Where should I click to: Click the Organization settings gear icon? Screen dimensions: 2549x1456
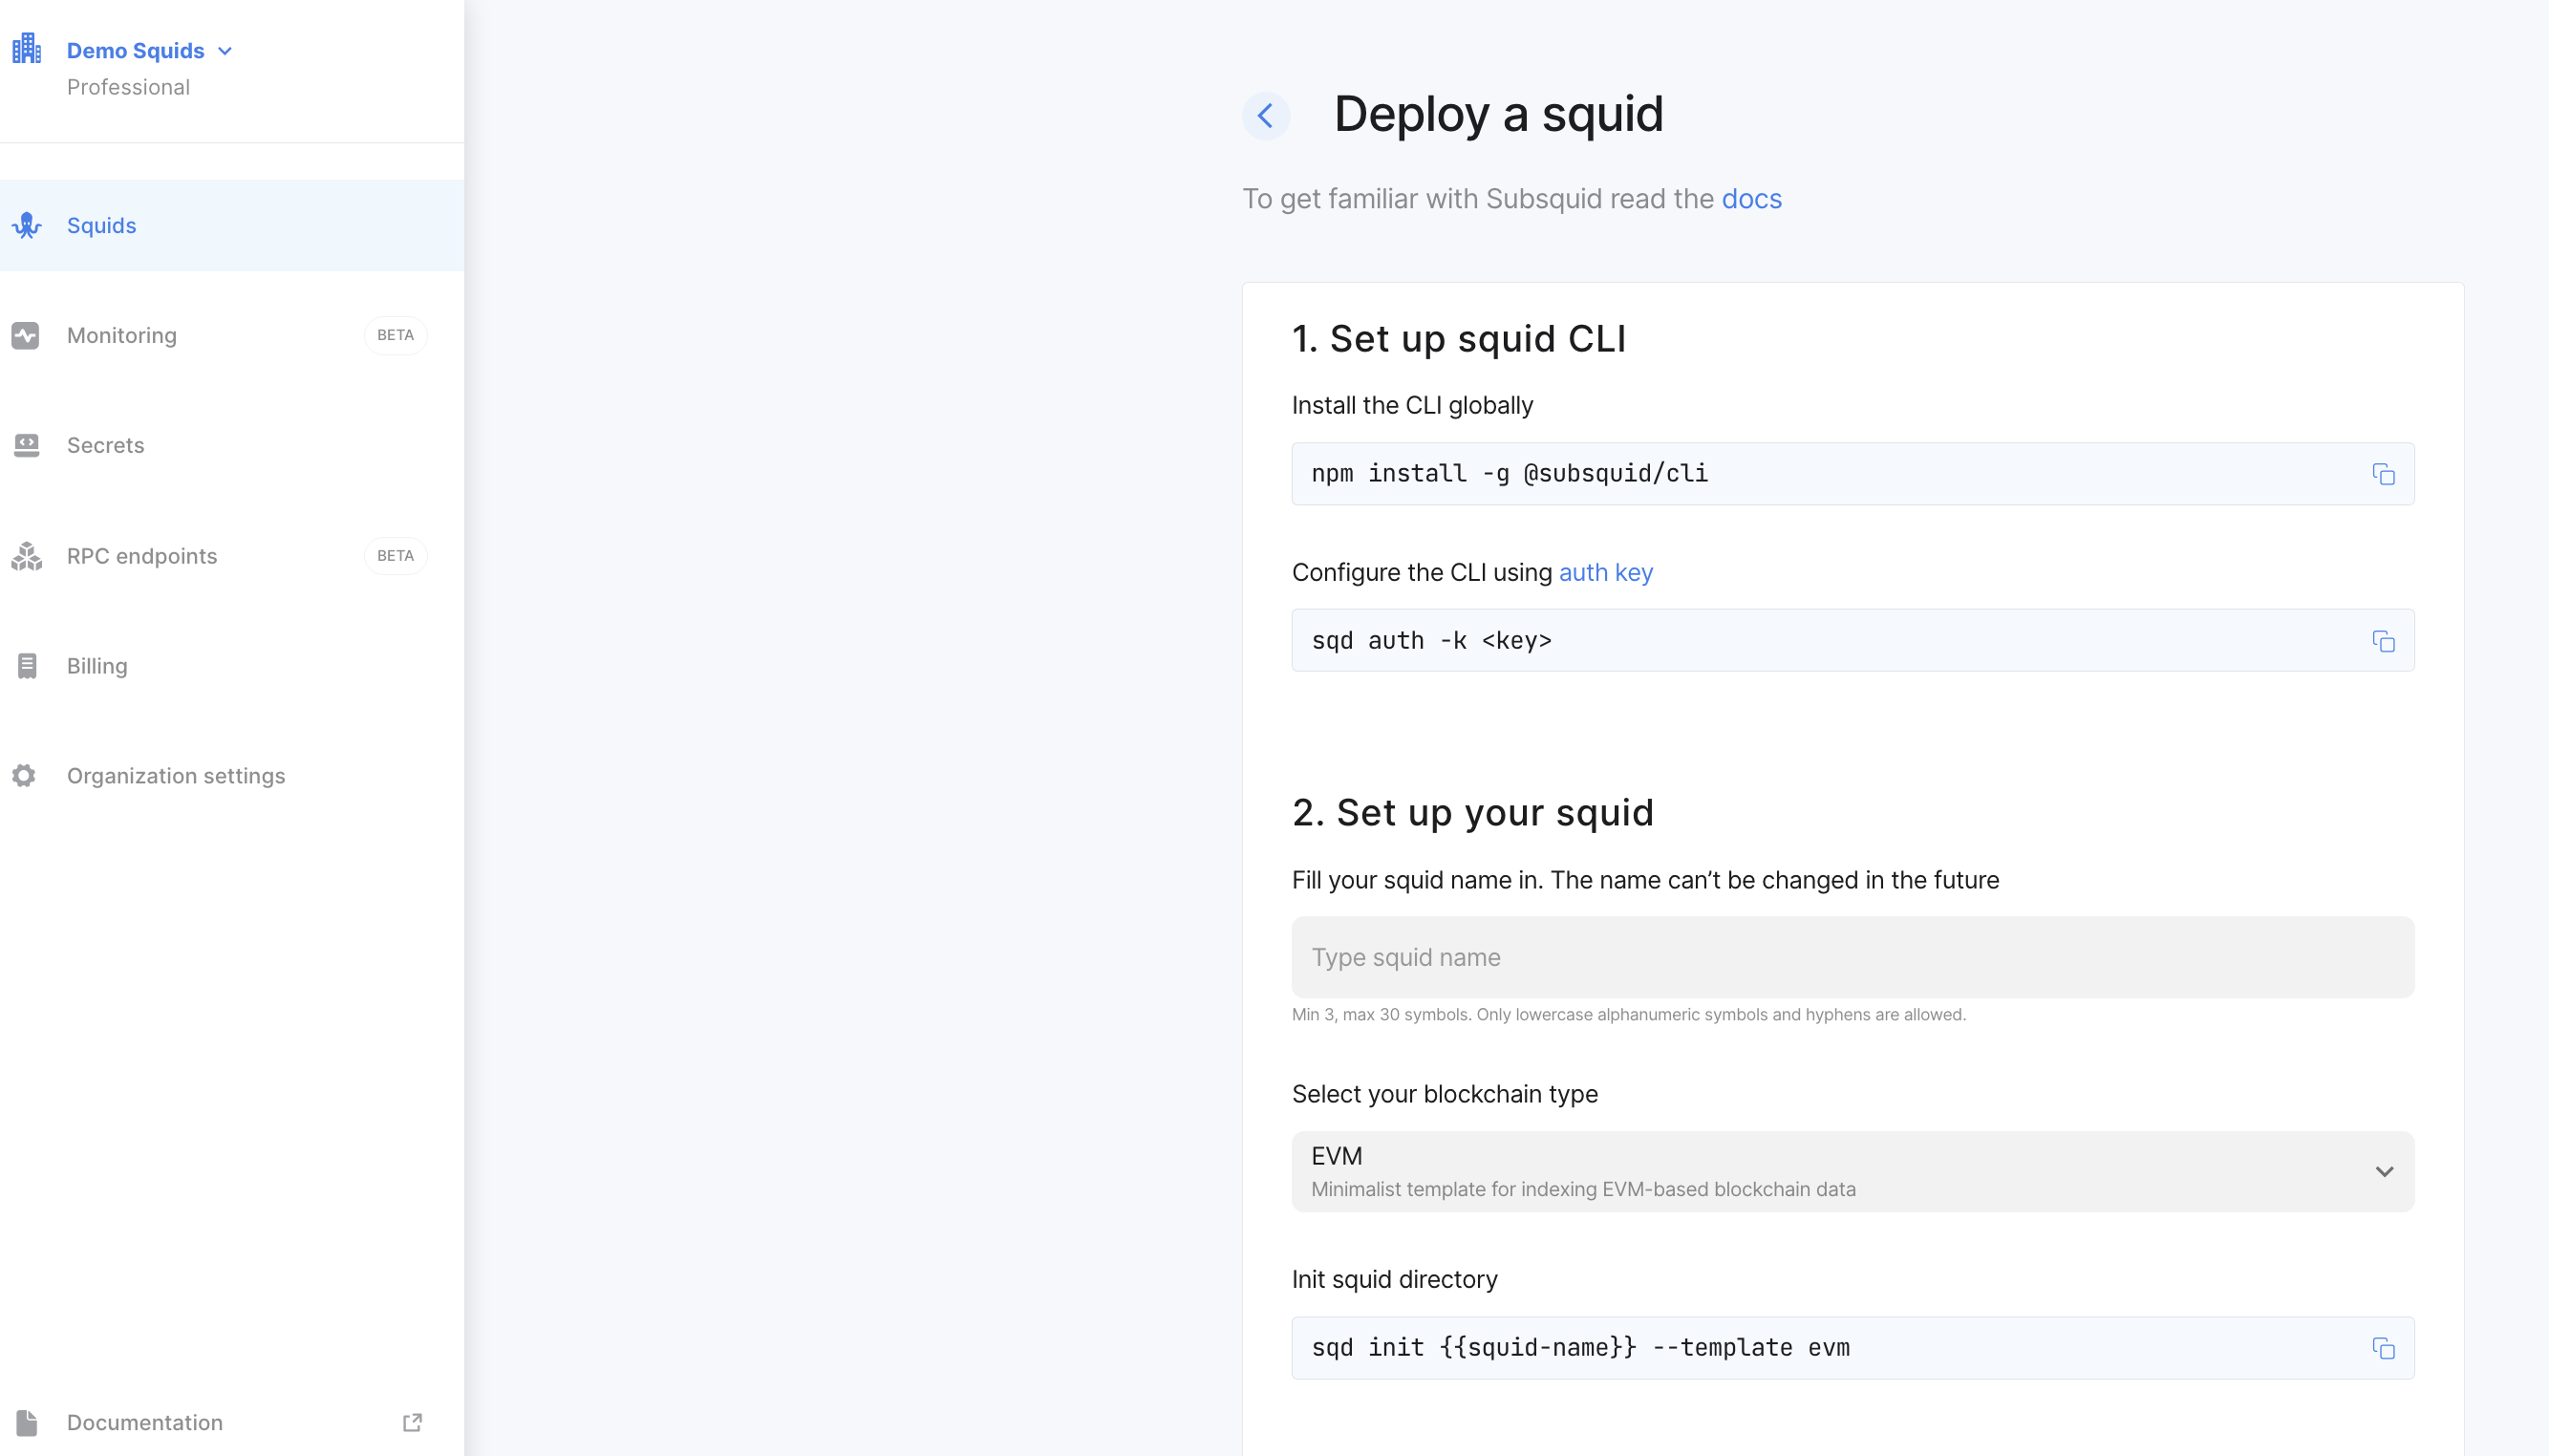[24, 776]
